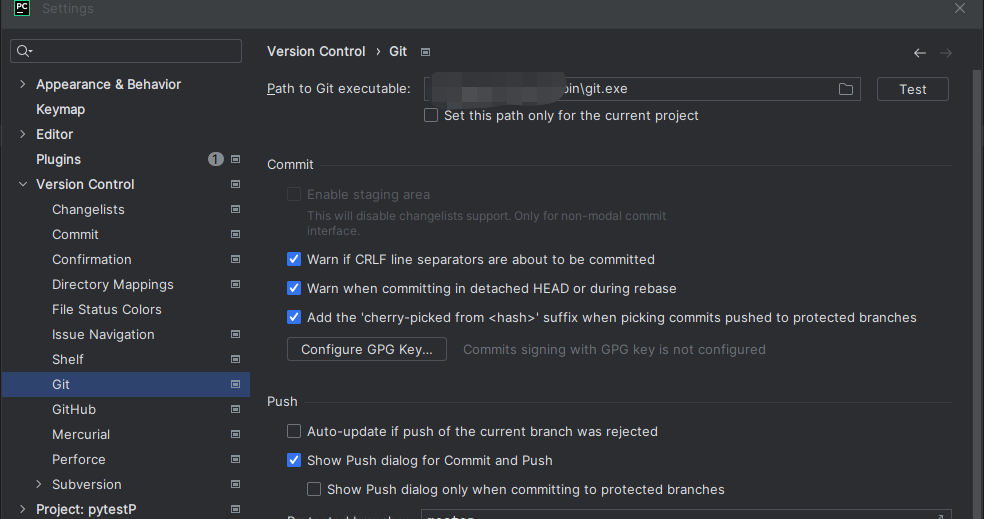Enable 'Set this path only for current project'
The width and height of the screenshot is (984, 519).
[x=430, y=115]
